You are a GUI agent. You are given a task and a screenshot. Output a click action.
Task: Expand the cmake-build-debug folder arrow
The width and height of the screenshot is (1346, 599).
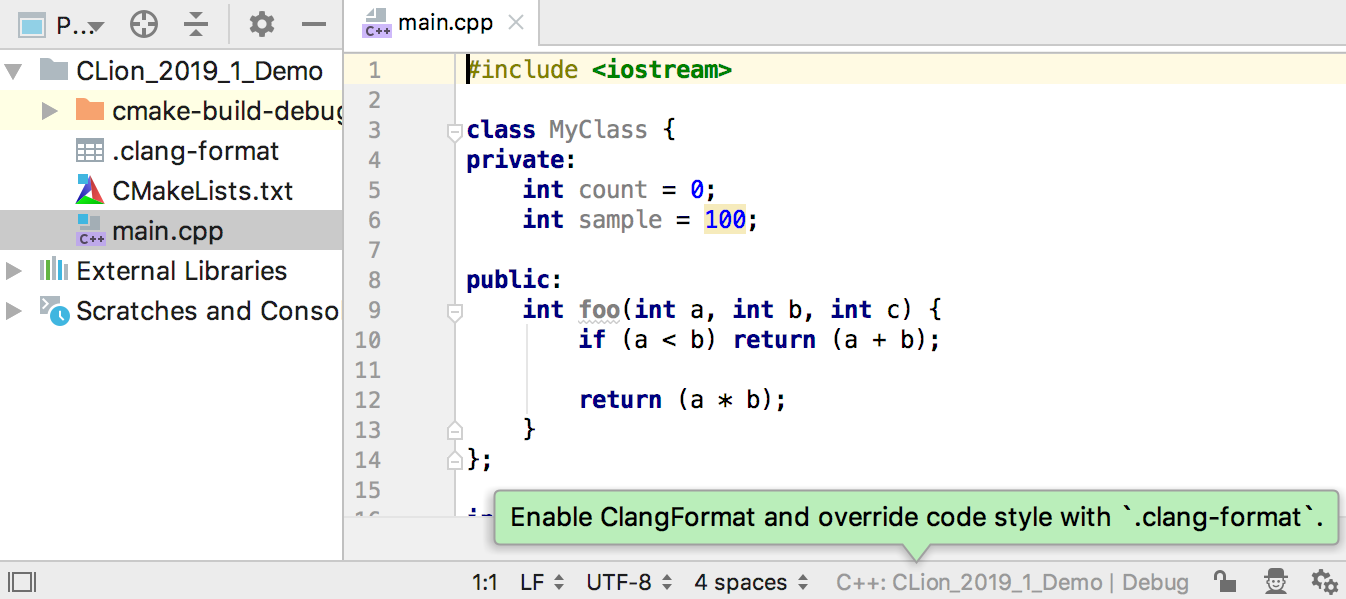tap(50, 111)
